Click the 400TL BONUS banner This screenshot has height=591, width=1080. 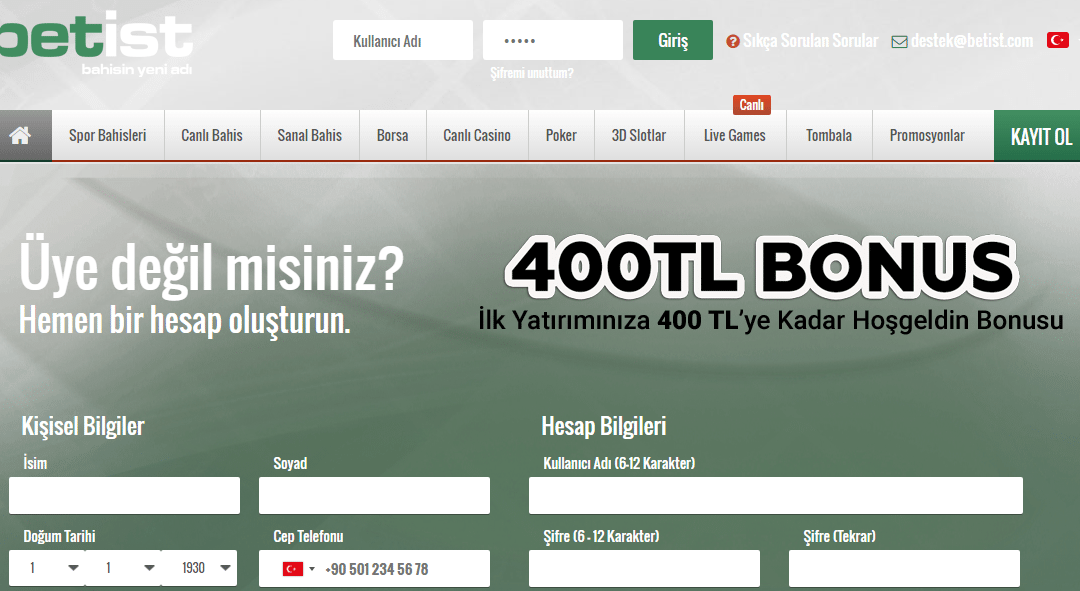[x=761, y=266]
